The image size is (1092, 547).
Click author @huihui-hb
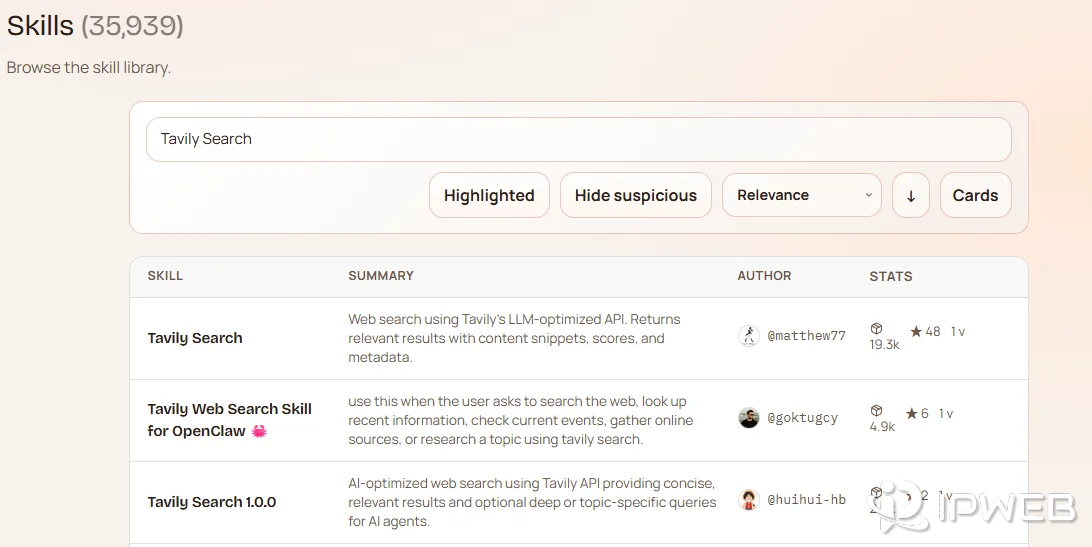806,500
